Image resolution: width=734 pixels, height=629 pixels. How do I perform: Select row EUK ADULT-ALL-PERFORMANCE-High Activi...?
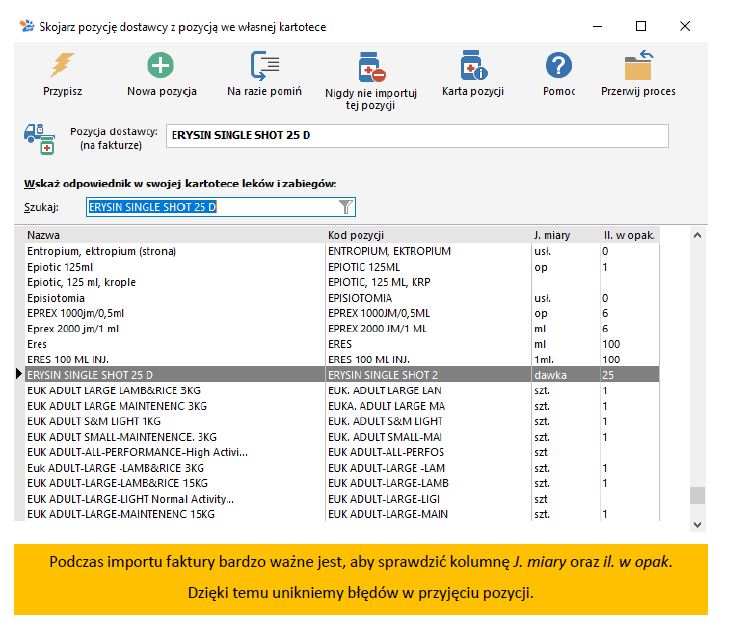click(342, 452)
